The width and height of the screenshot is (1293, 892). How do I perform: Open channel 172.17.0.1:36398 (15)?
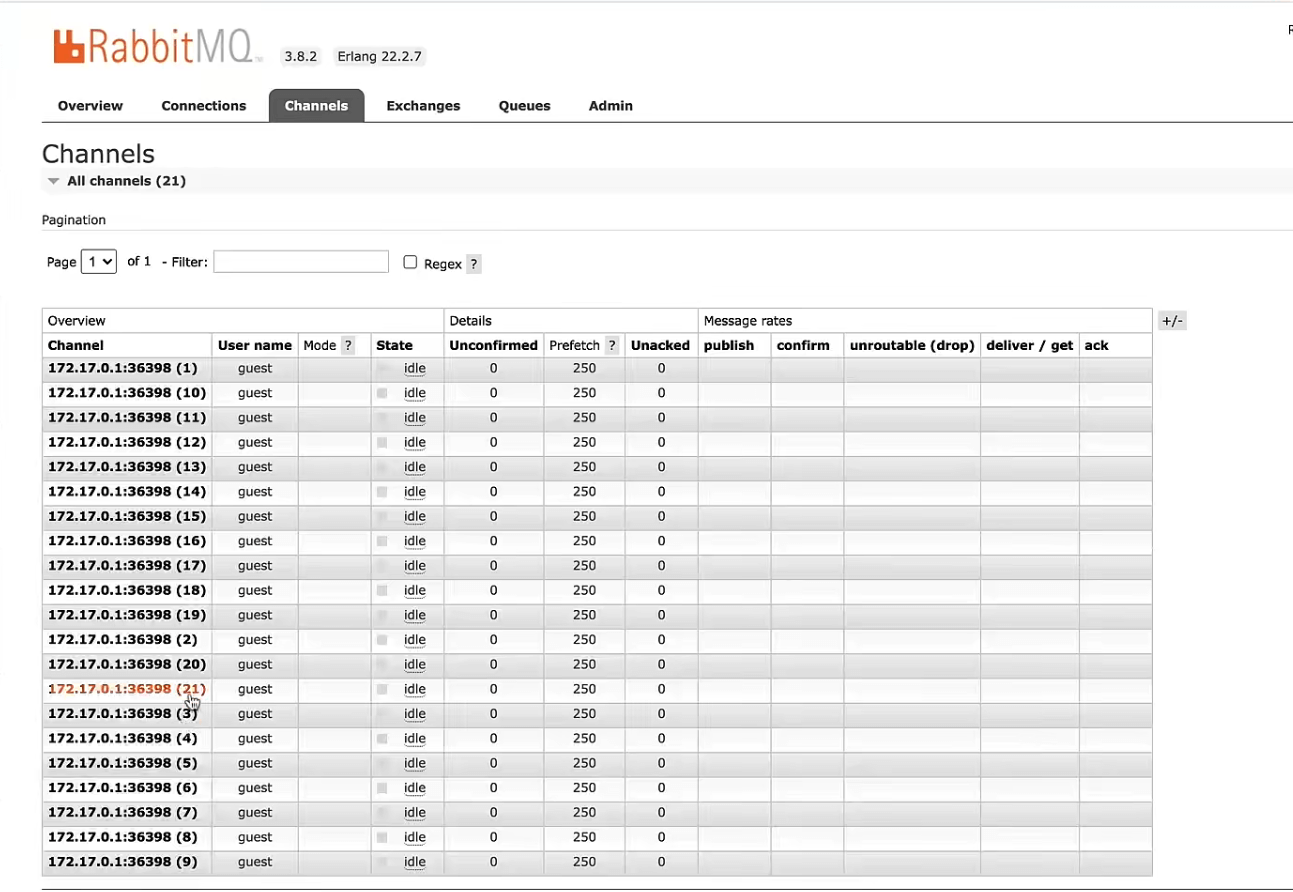[127, 516]
